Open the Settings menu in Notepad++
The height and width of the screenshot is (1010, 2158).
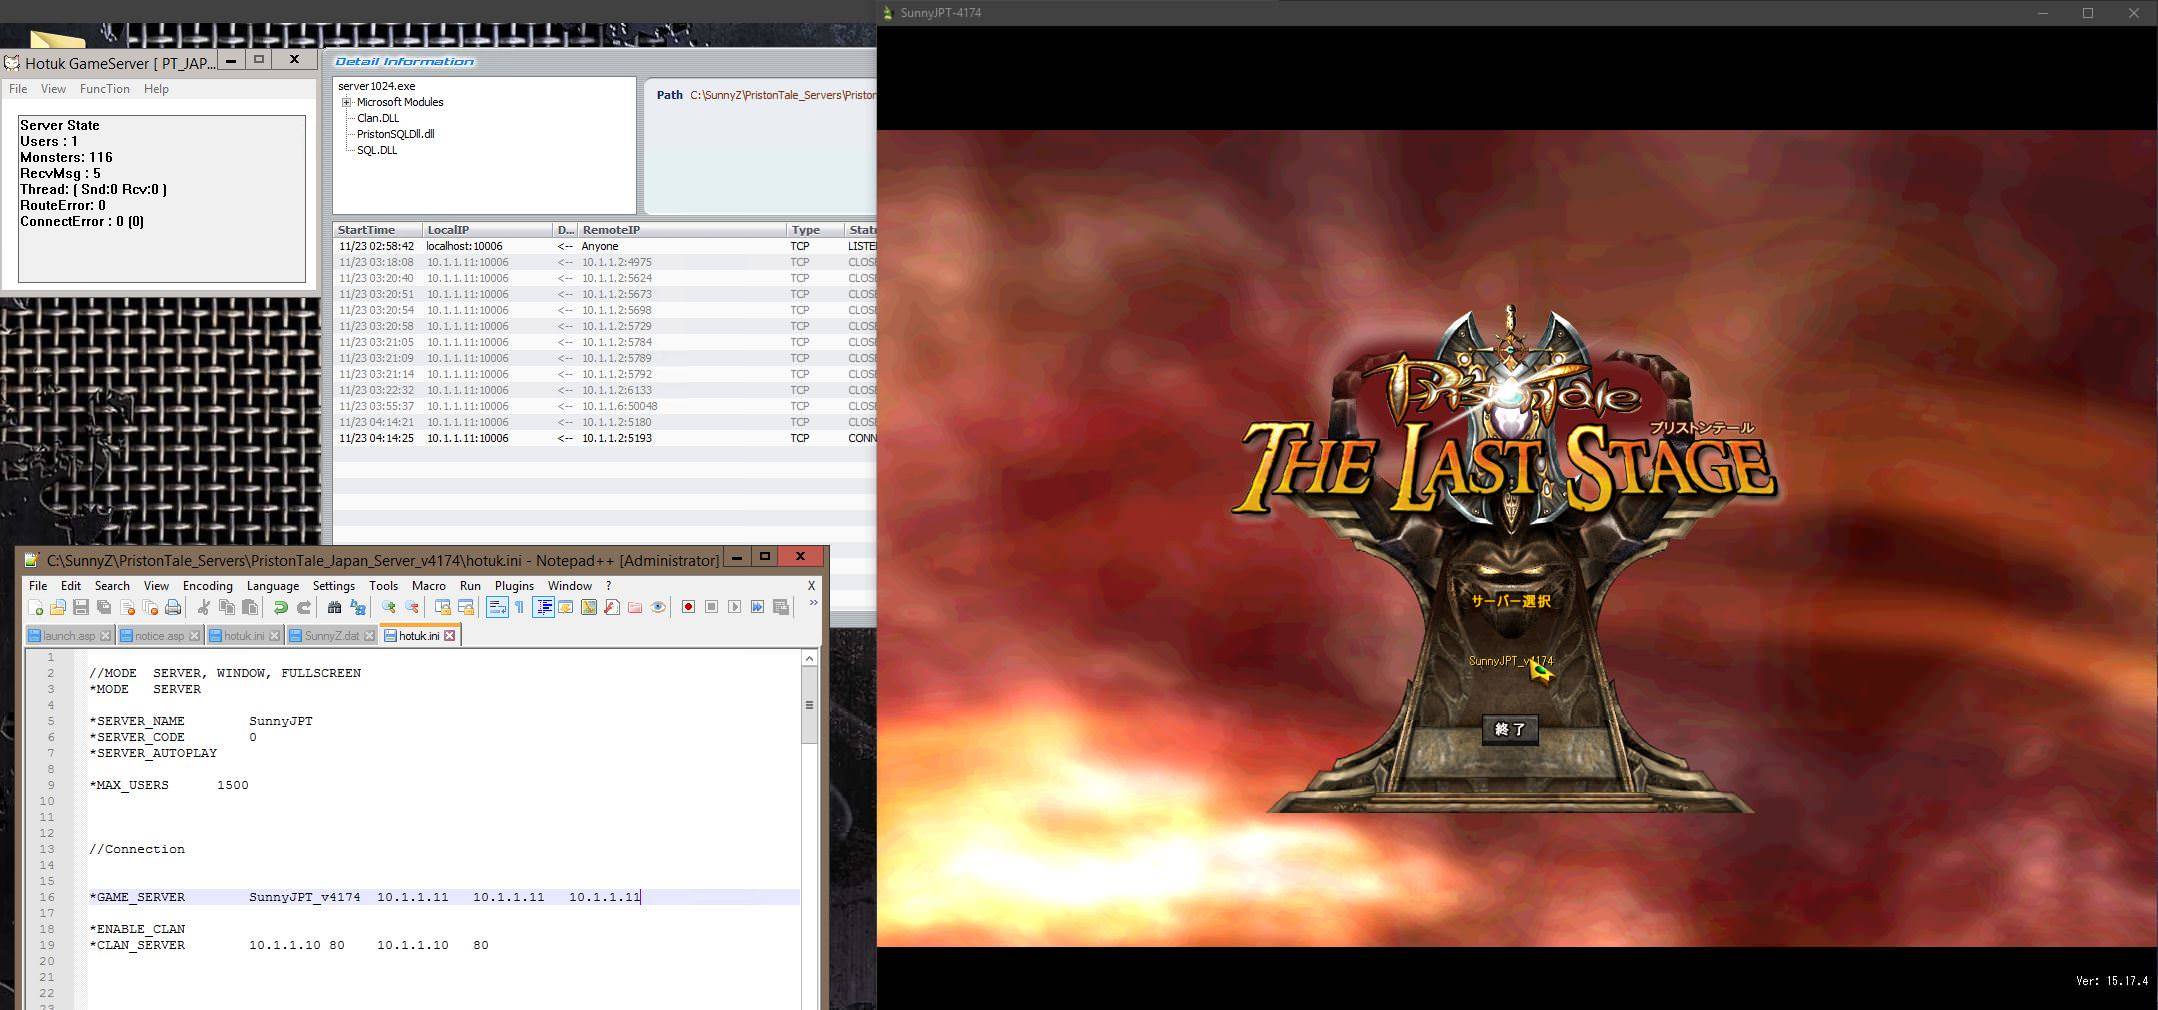(x=334, y=586)
